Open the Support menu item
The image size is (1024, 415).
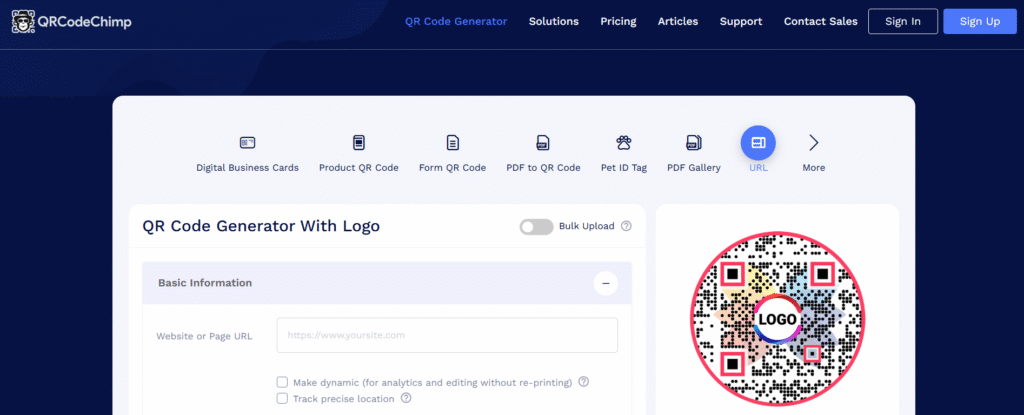741,22
